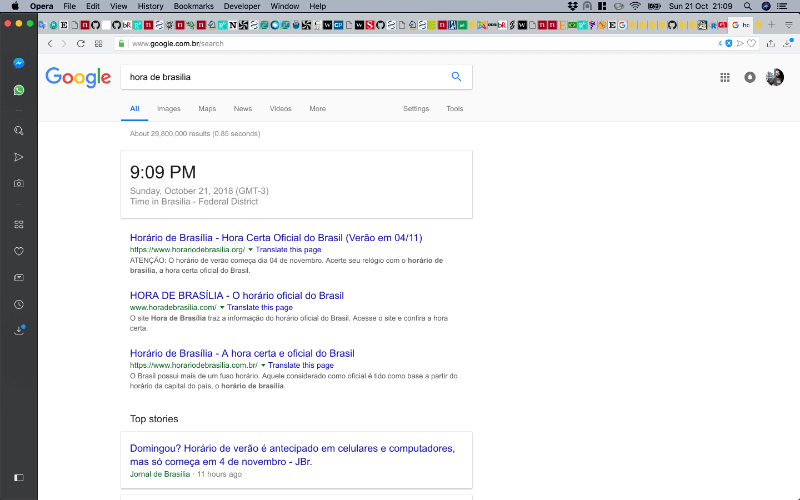Open the Opera menu in the menu bar
Viewport: 800px width, 500px height.
point(41,6)
